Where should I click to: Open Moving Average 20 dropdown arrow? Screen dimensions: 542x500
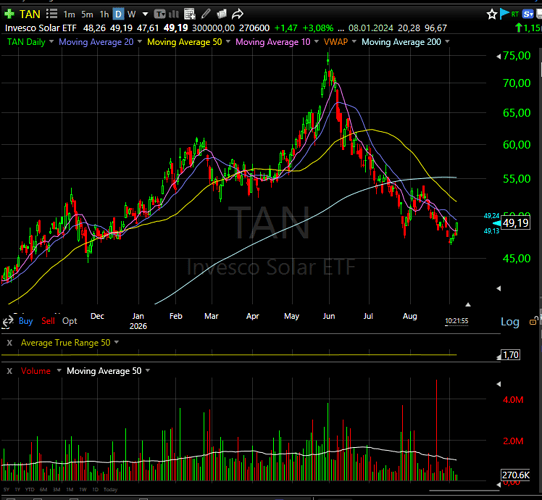140,42
